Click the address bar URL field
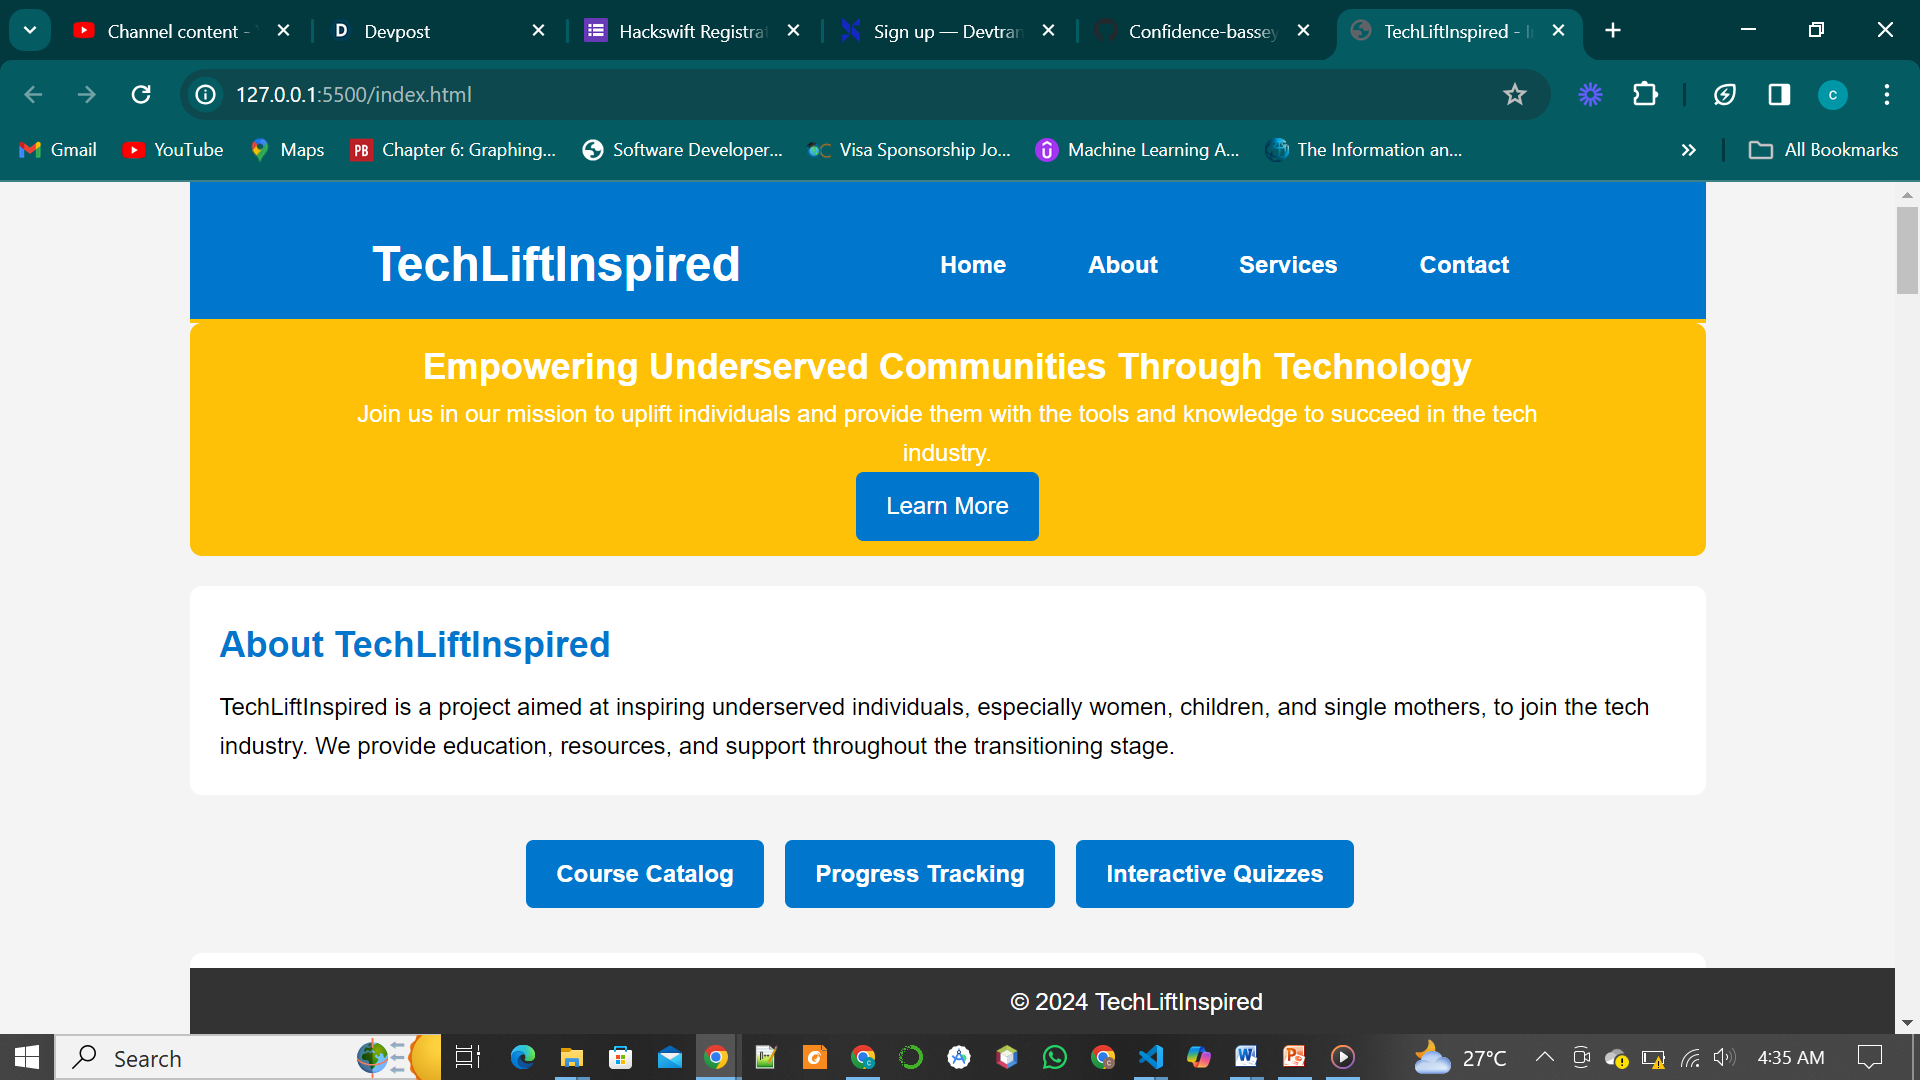1920x1080 pixels. (800, 94)
